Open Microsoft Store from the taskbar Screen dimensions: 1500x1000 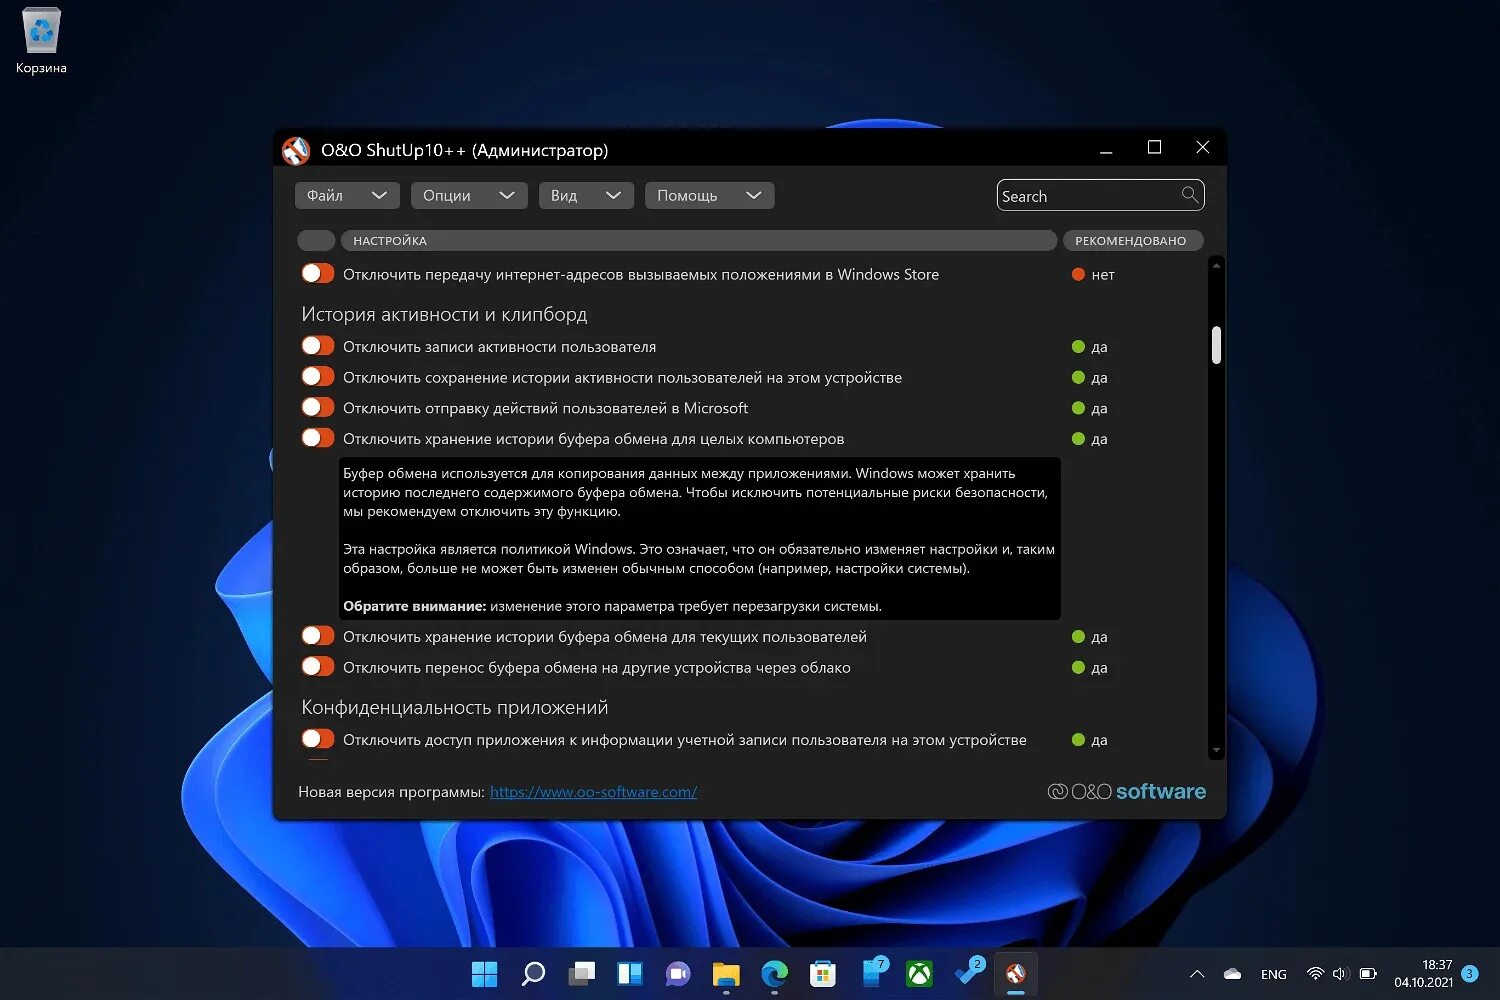tap(823, 973)
